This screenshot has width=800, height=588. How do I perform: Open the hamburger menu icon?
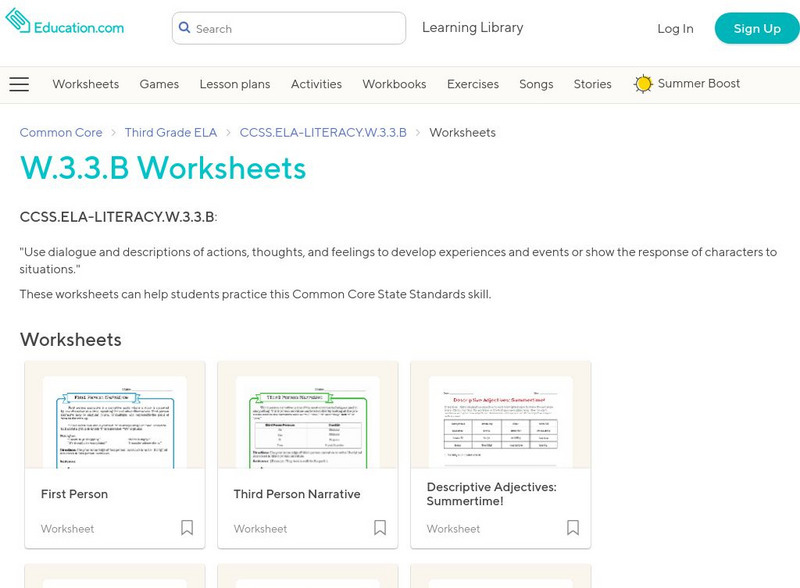19,84
